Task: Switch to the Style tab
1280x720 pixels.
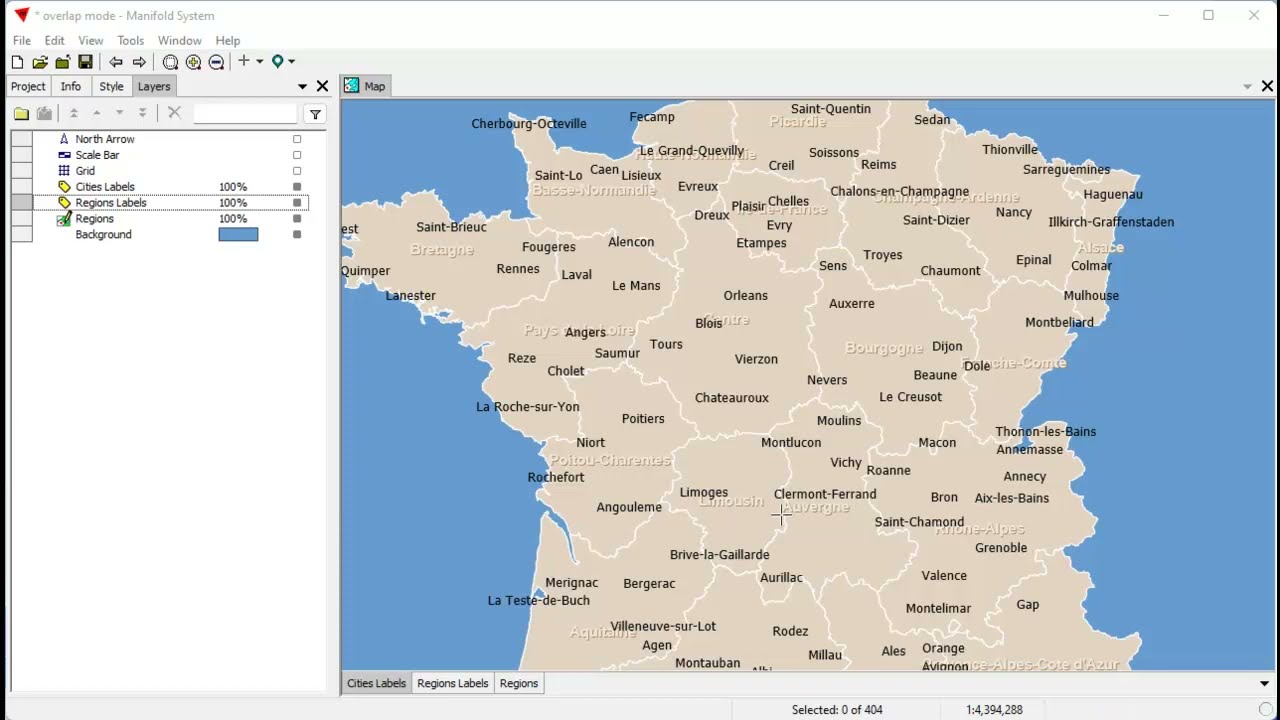Action: (111, 87)
